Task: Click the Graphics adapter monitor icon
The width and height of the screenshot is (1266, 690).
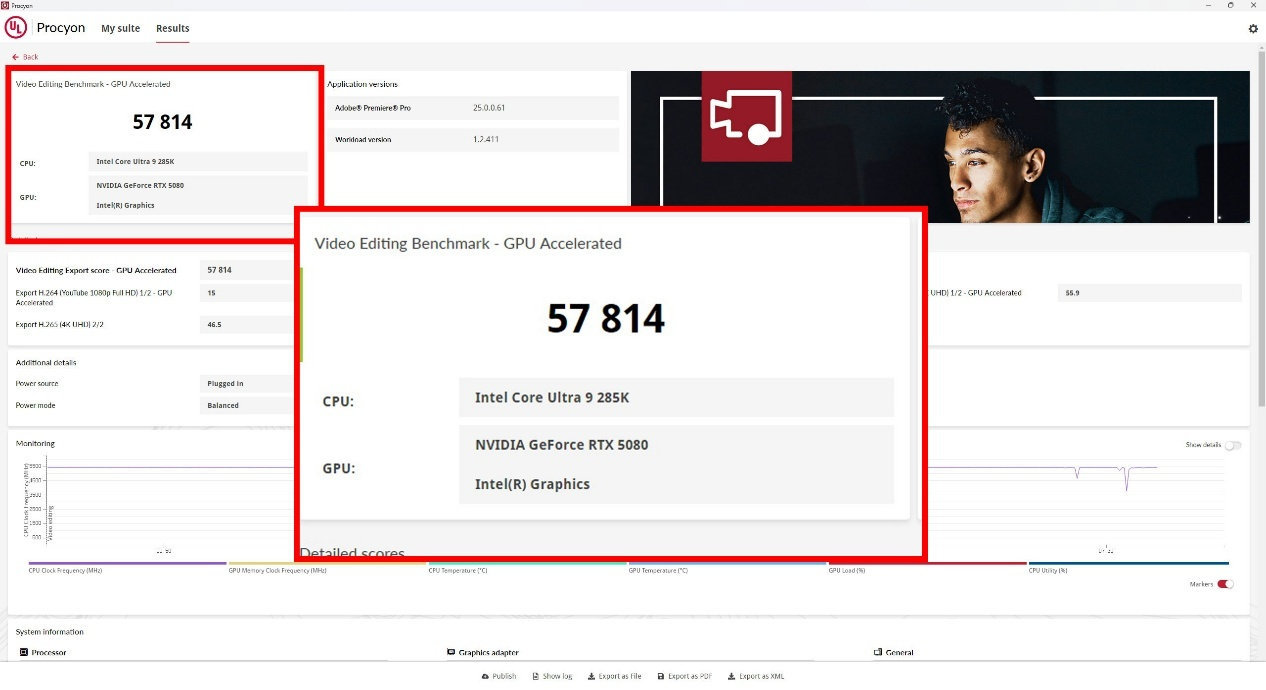Action: pos(450,652)
